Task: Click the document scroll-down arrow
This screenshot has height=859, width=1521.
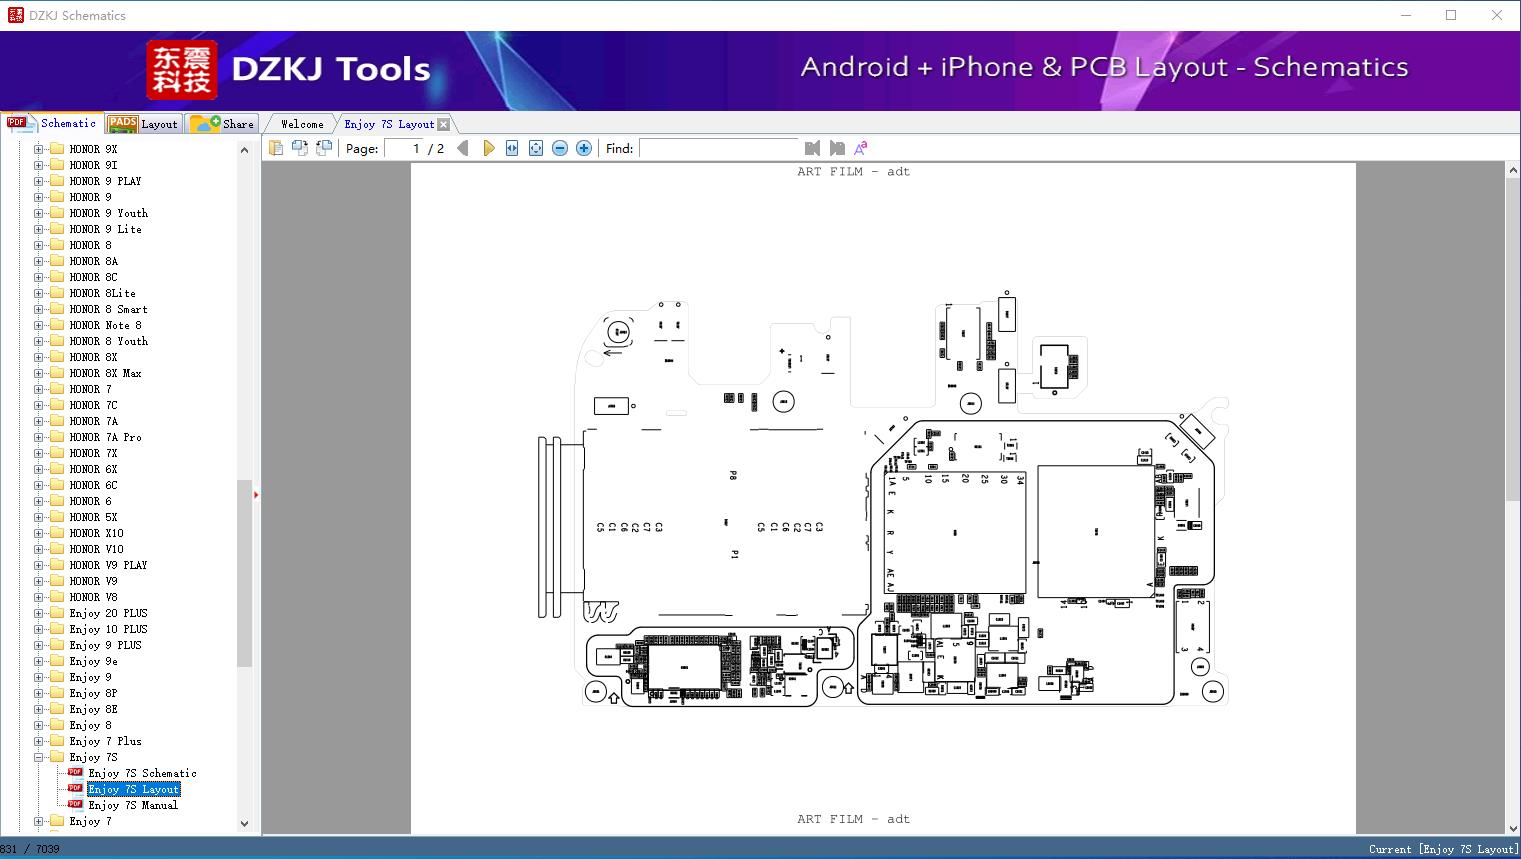Action: pyautogui.click(x=1513, y=826)
